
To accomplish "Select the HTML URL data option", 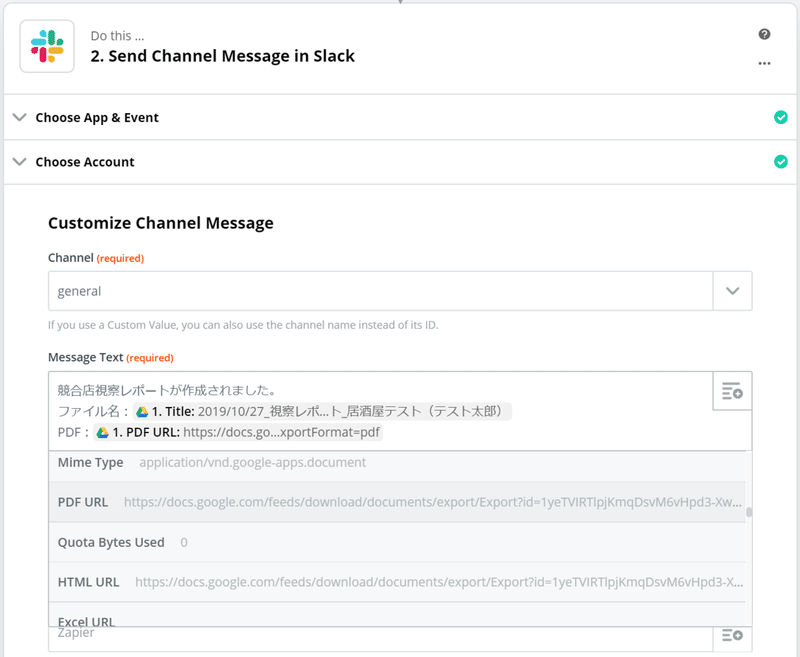I will pos(397,582).
